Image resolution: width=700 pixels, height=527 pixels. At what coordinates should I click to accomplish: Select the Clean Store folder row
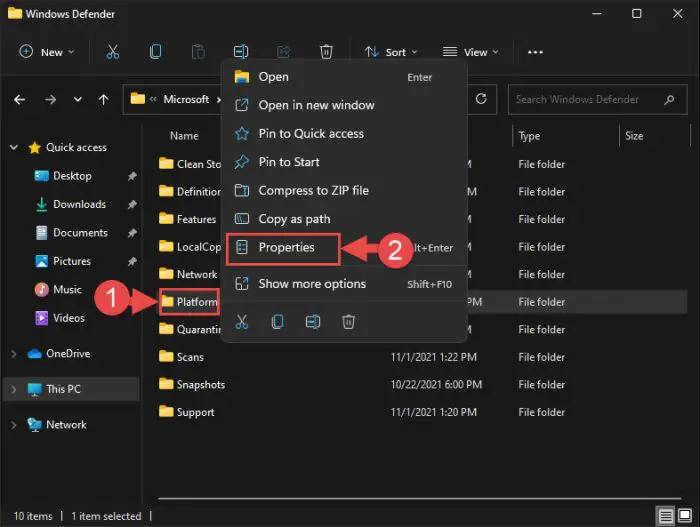[x=190, y=164]
